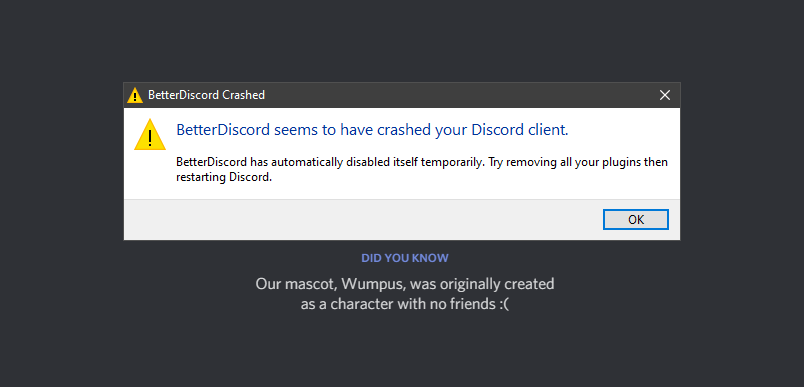Click the blue crash heading message
Screen dimensions: 804x387
point(372,130)
